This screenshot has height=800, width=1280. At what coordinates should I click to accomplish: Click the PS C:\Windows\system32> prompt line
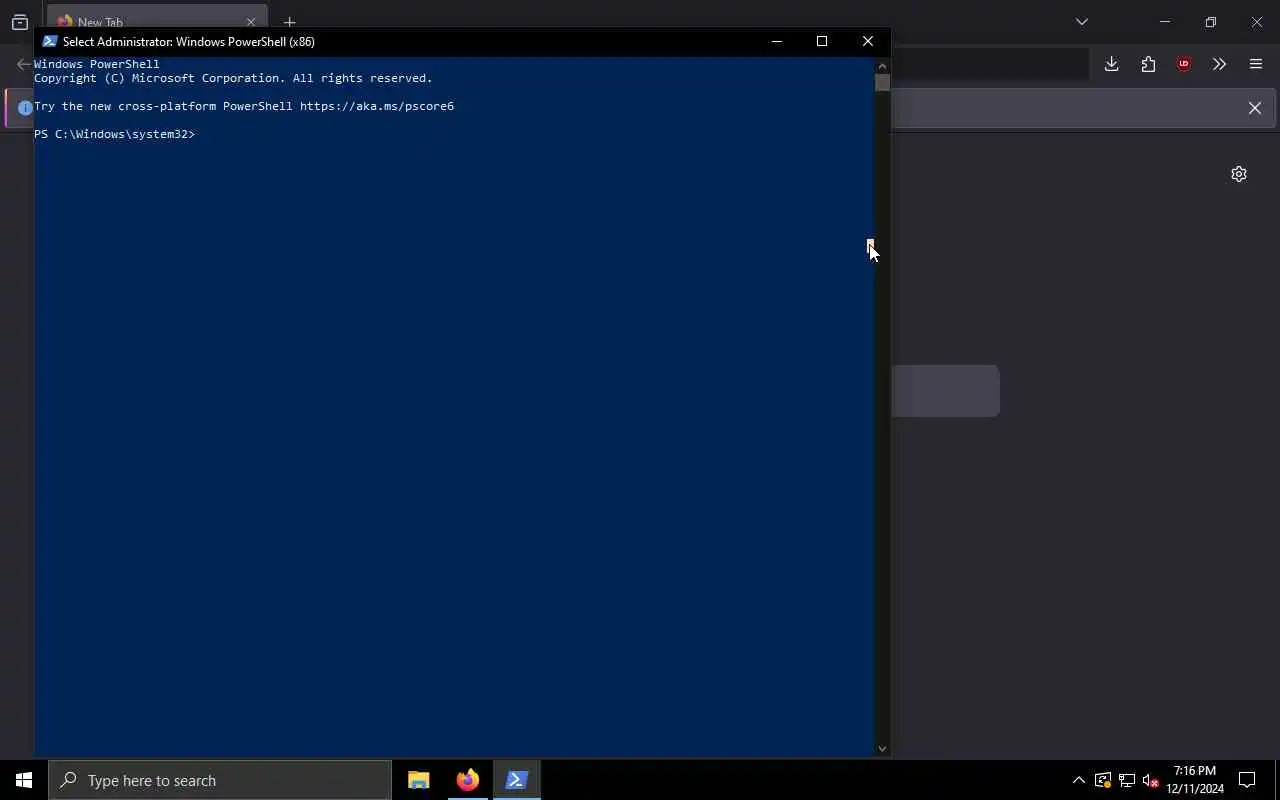(115, 134)
